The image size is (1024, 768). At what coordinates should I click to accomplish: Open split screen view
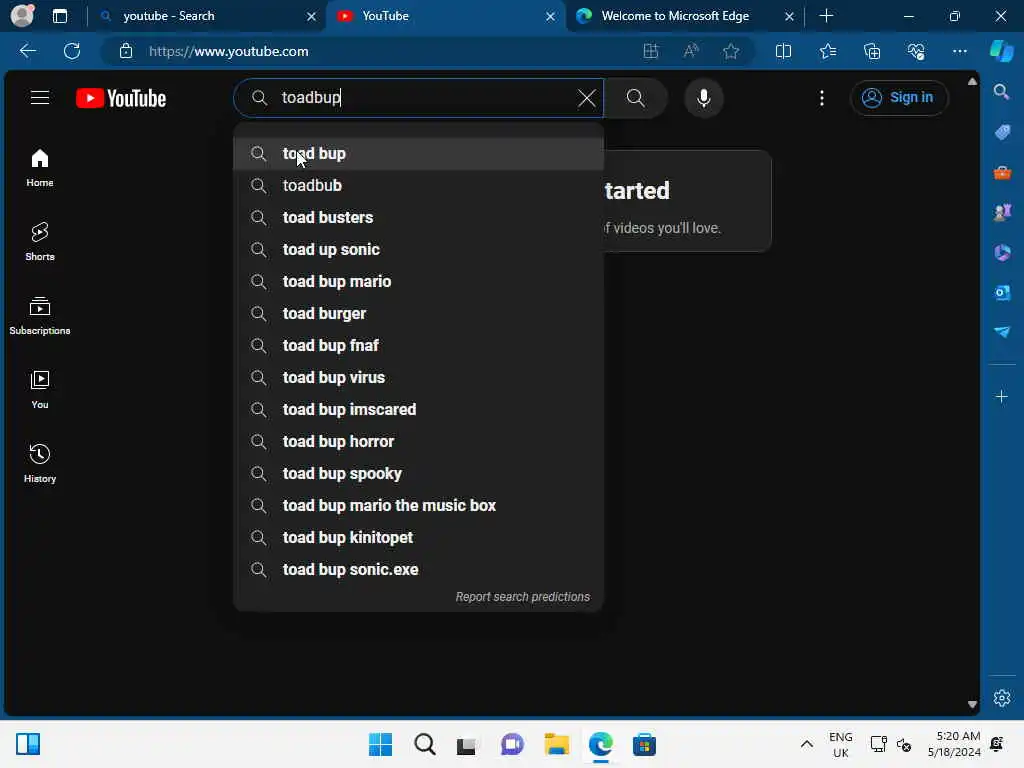coord(783,51)
